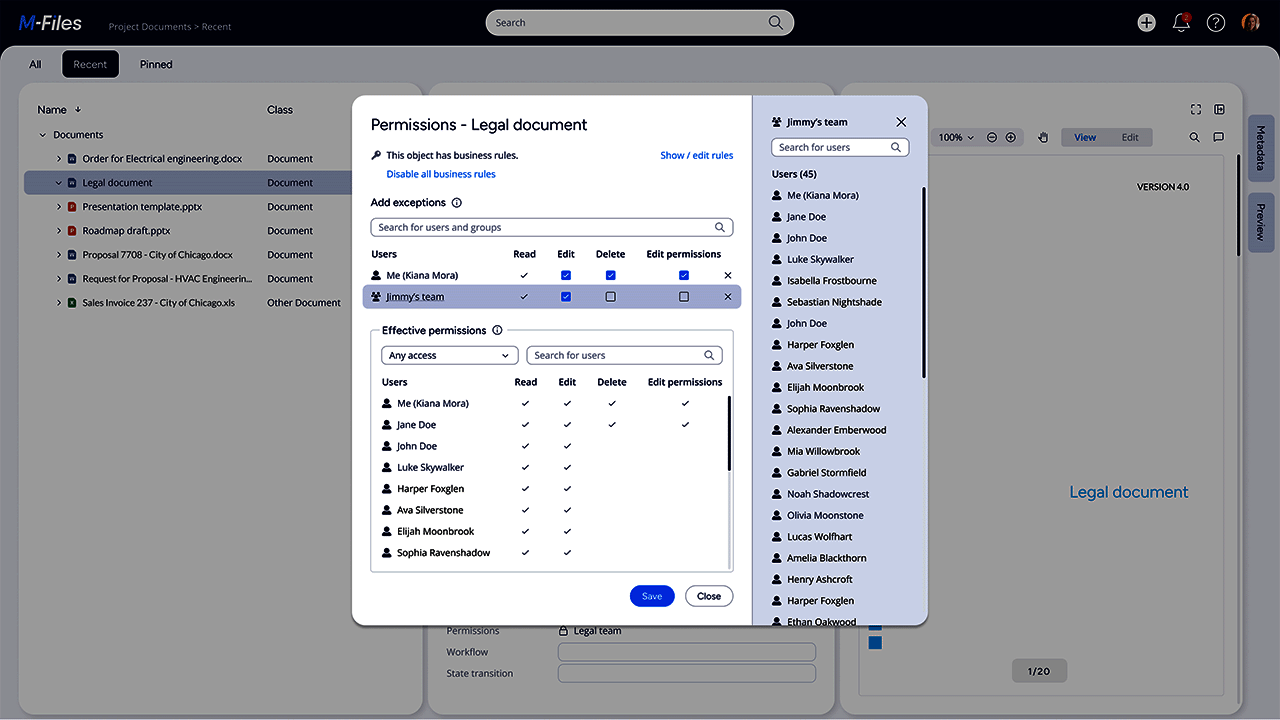Click the plus create-new icon in top bar
The width and height of the screenshot is (1280, 720).
point(1146,23)
